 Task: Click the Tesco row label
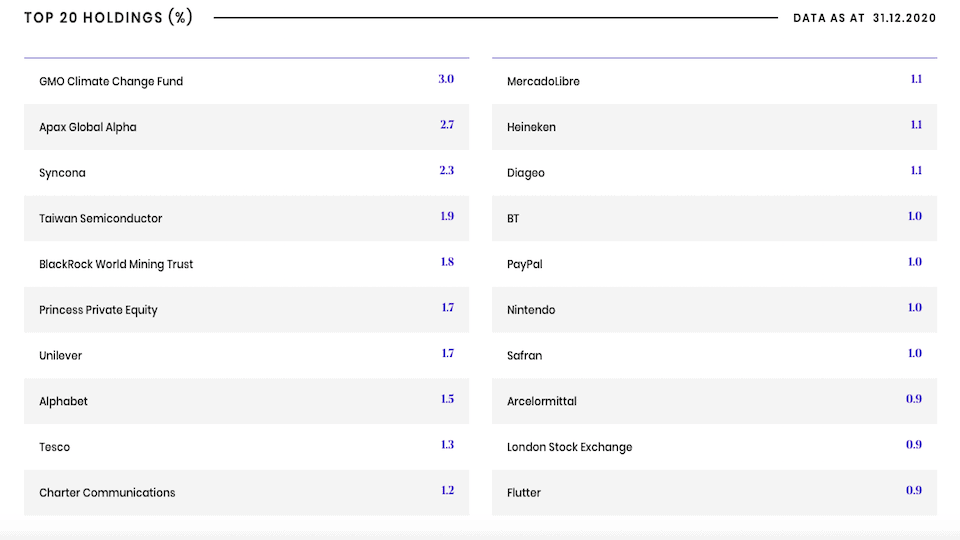tap(54, 447)
